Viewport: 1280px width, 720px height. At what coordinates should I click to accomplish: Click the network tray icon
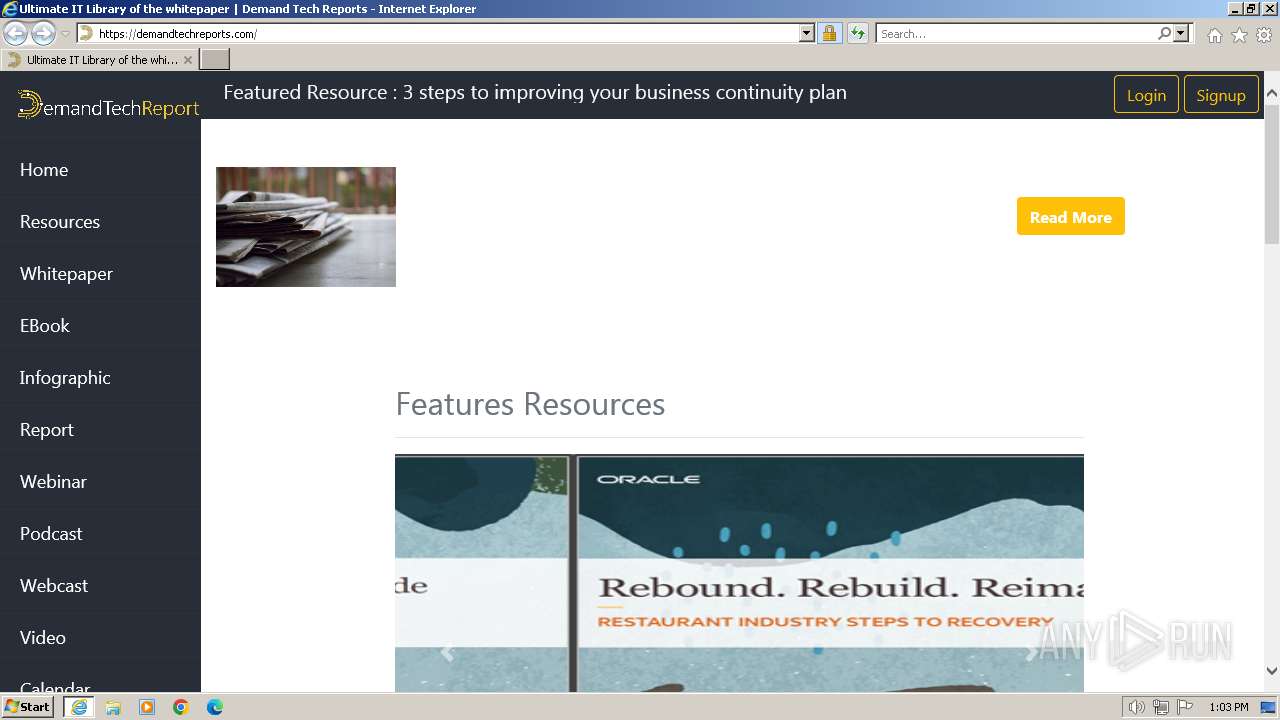coord(1161,707)
